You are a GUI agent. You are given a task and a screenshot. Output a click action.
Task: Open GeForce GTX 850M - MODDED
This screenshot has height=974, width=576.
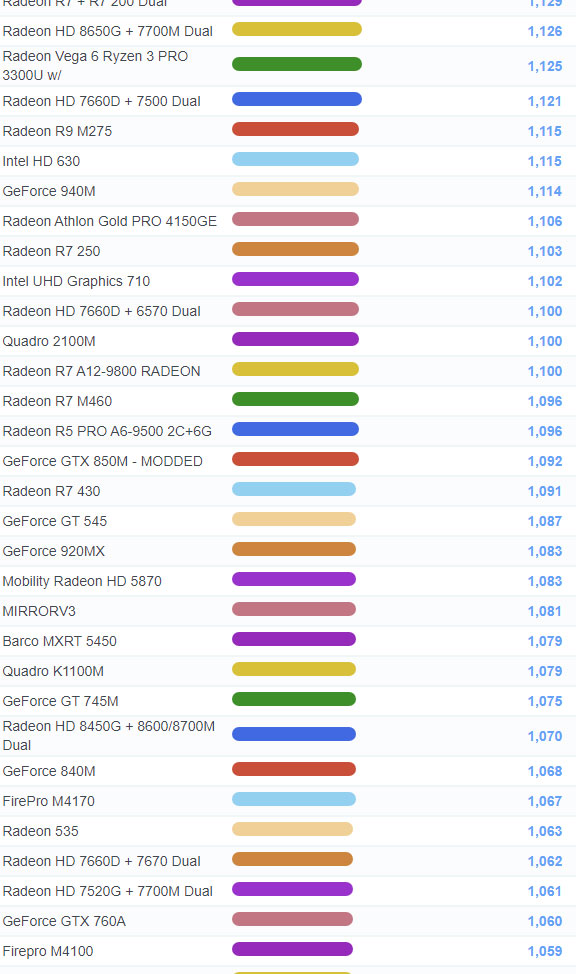(103, 462)
